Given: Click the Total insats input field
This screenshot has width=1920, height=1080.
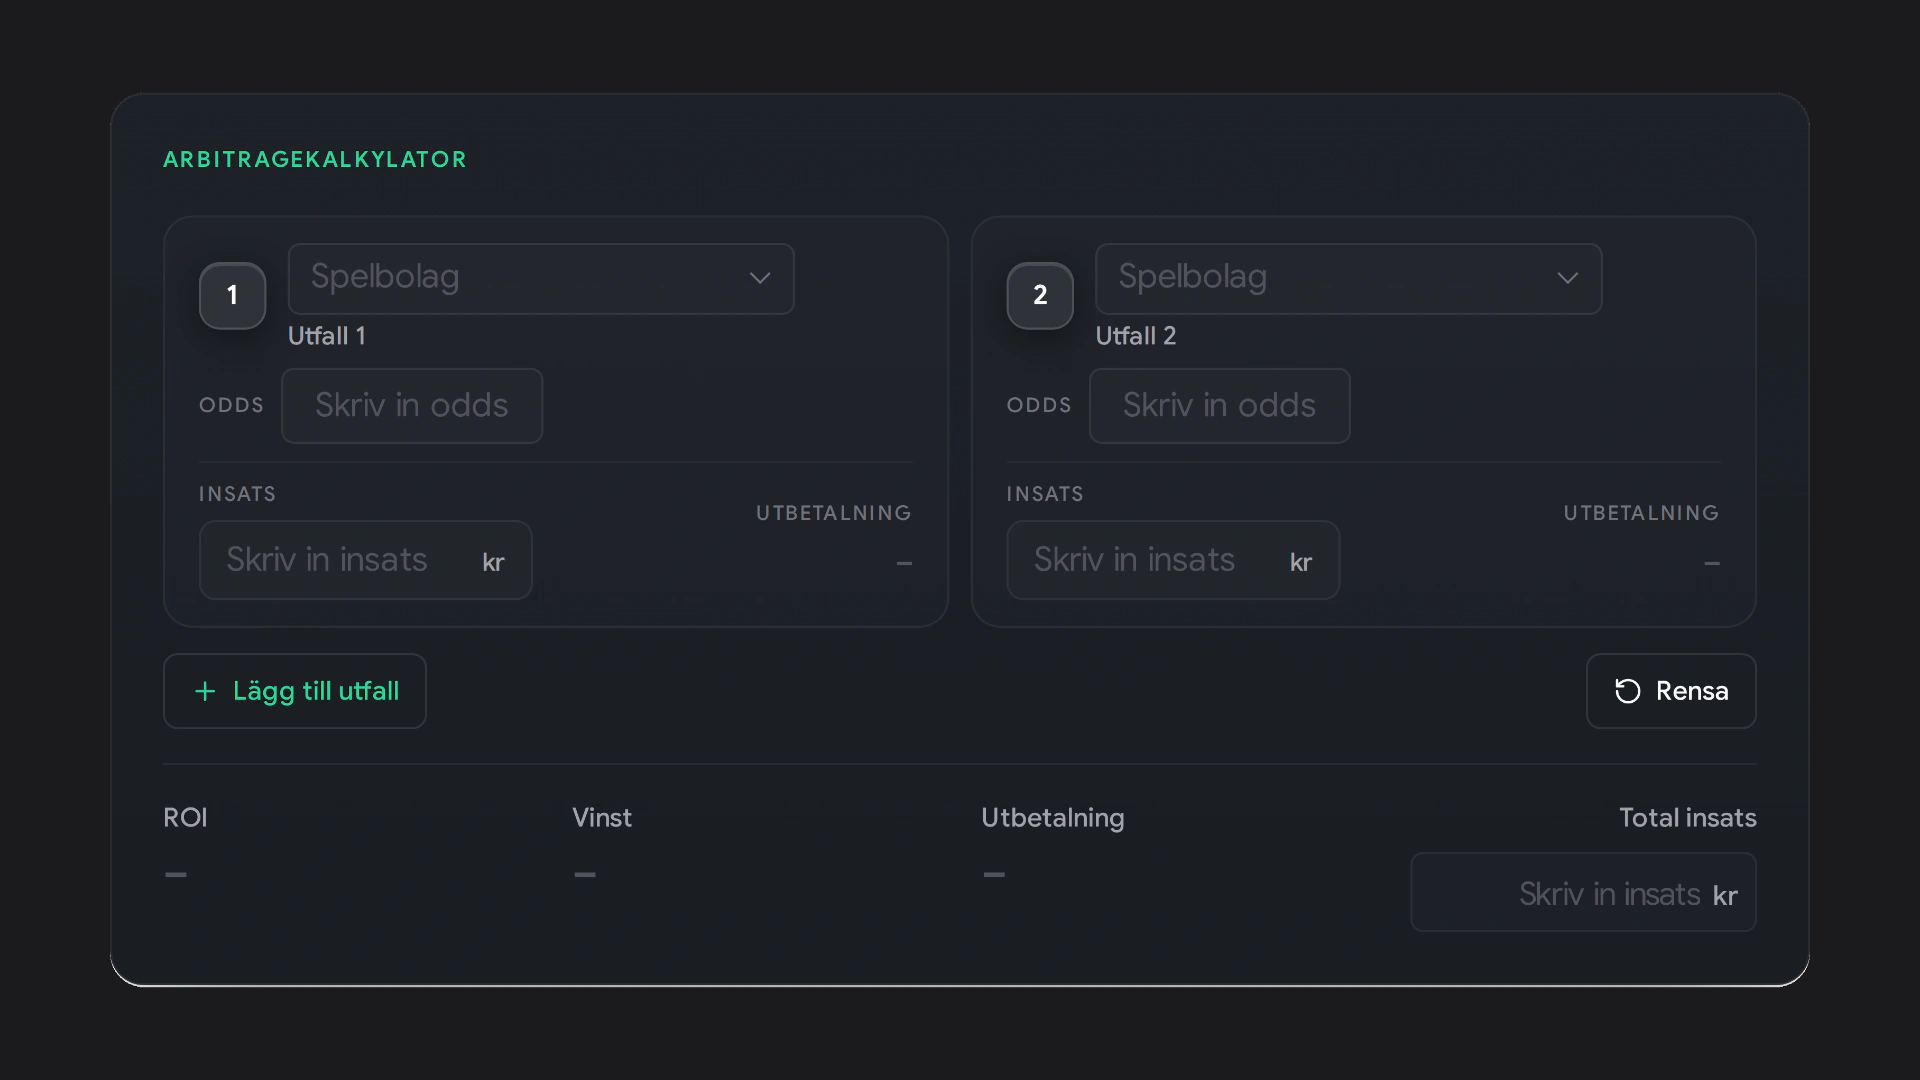Looking at the screenshot, I should pyautogui.click(x=1583, y=892).
